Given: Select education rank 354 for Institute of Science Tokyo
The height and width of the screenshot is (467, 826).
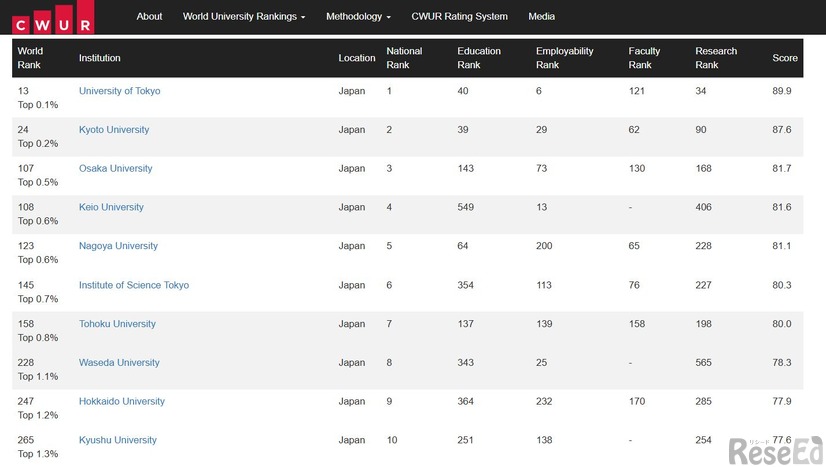Looking at the screenshot, I should tap(466, 285).
